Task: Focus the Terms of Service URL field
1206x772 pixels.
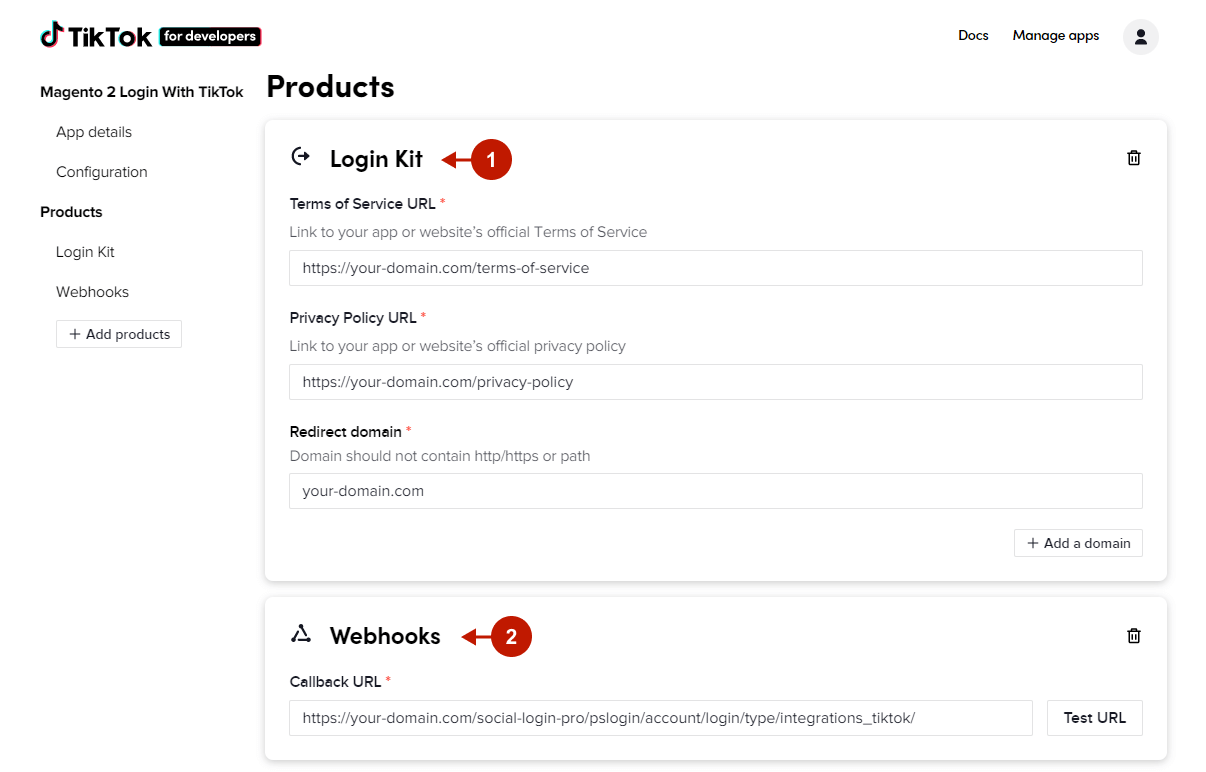Action: (716, 268)
